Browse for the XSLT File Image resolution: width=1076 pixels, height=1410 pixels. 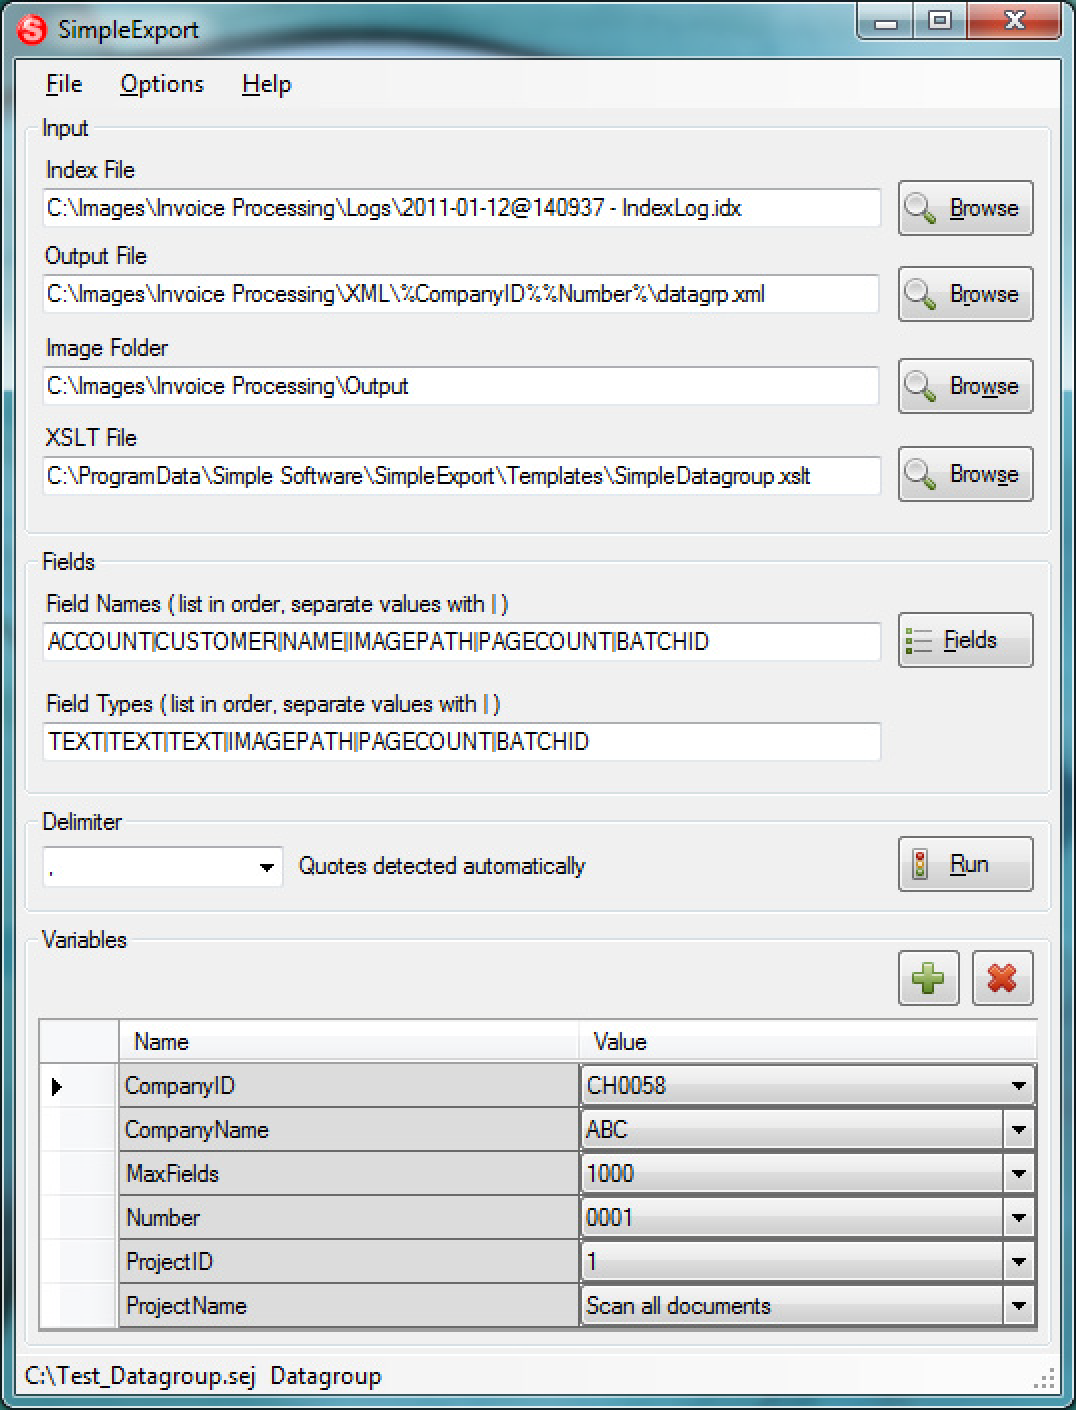(965, 474)
